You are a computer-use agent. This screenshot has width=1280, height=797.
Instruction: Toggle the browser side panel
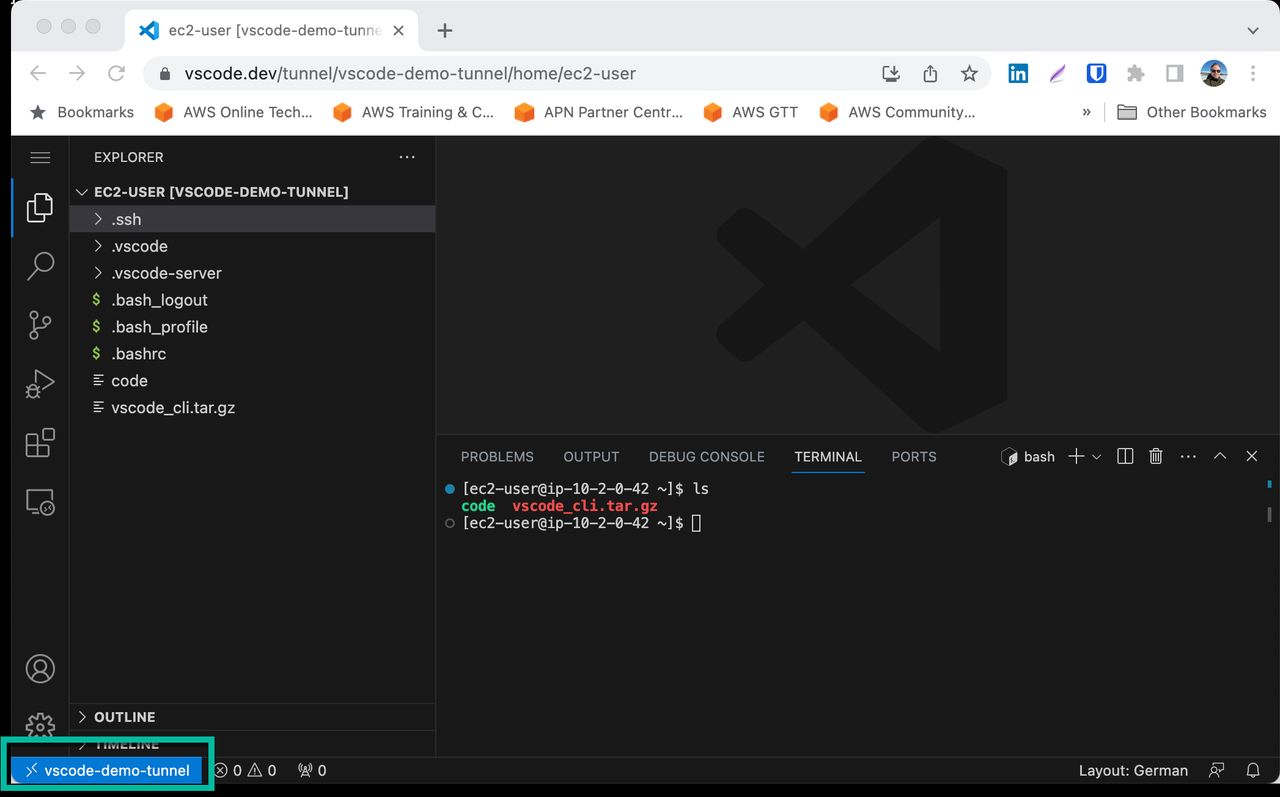coord(1175,73)
